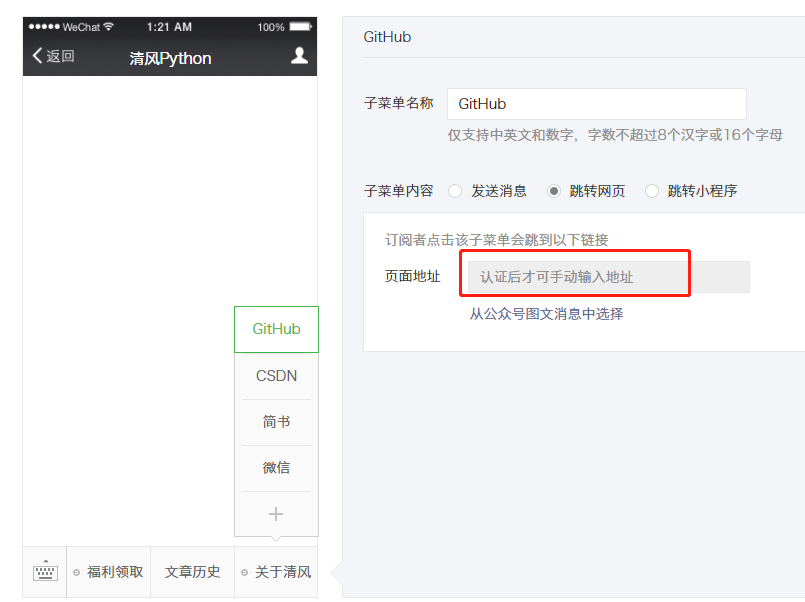The image size is (805, 602).
Task: Select the CSDN submenu item
Action: (x=276, y=376)
